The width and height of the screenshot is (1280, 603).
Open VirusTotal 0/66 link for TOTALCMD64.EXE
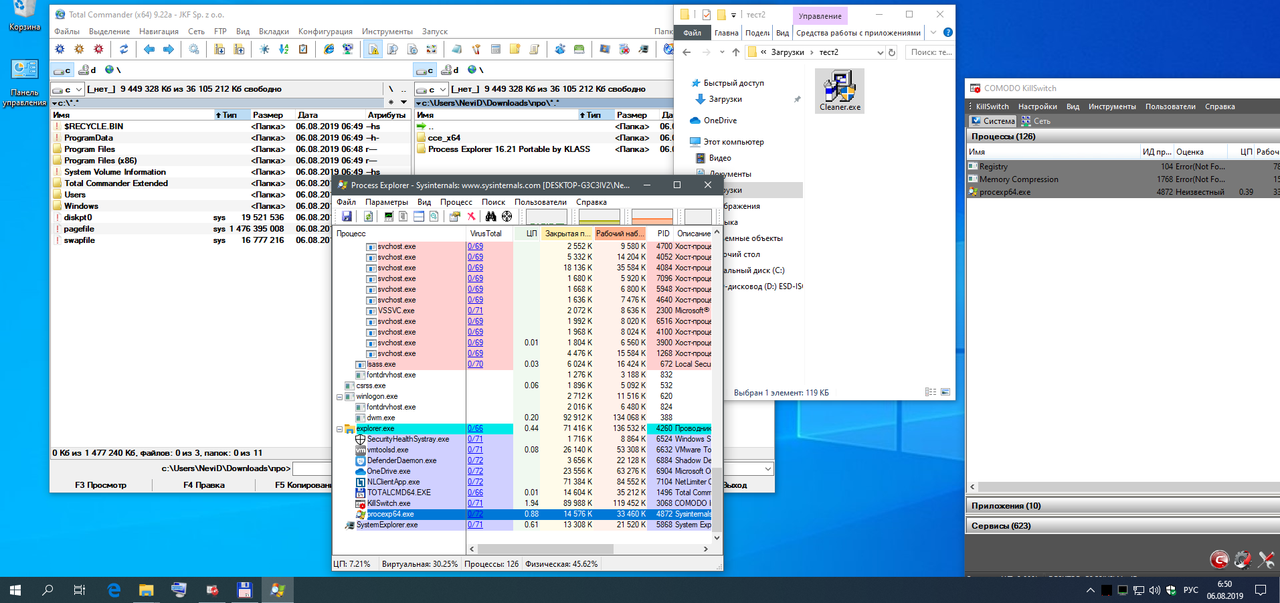475,492
